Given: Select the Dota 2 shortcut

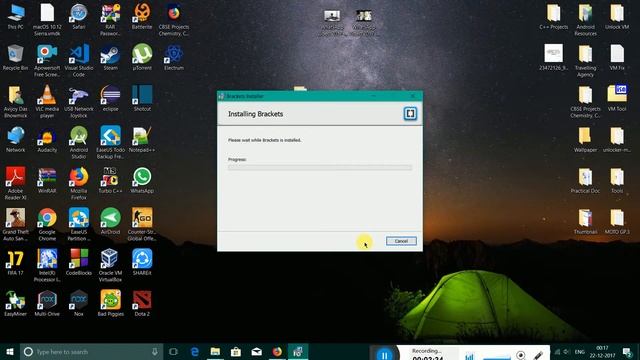Looking at the screenshot, I should (x=142, y=304).
